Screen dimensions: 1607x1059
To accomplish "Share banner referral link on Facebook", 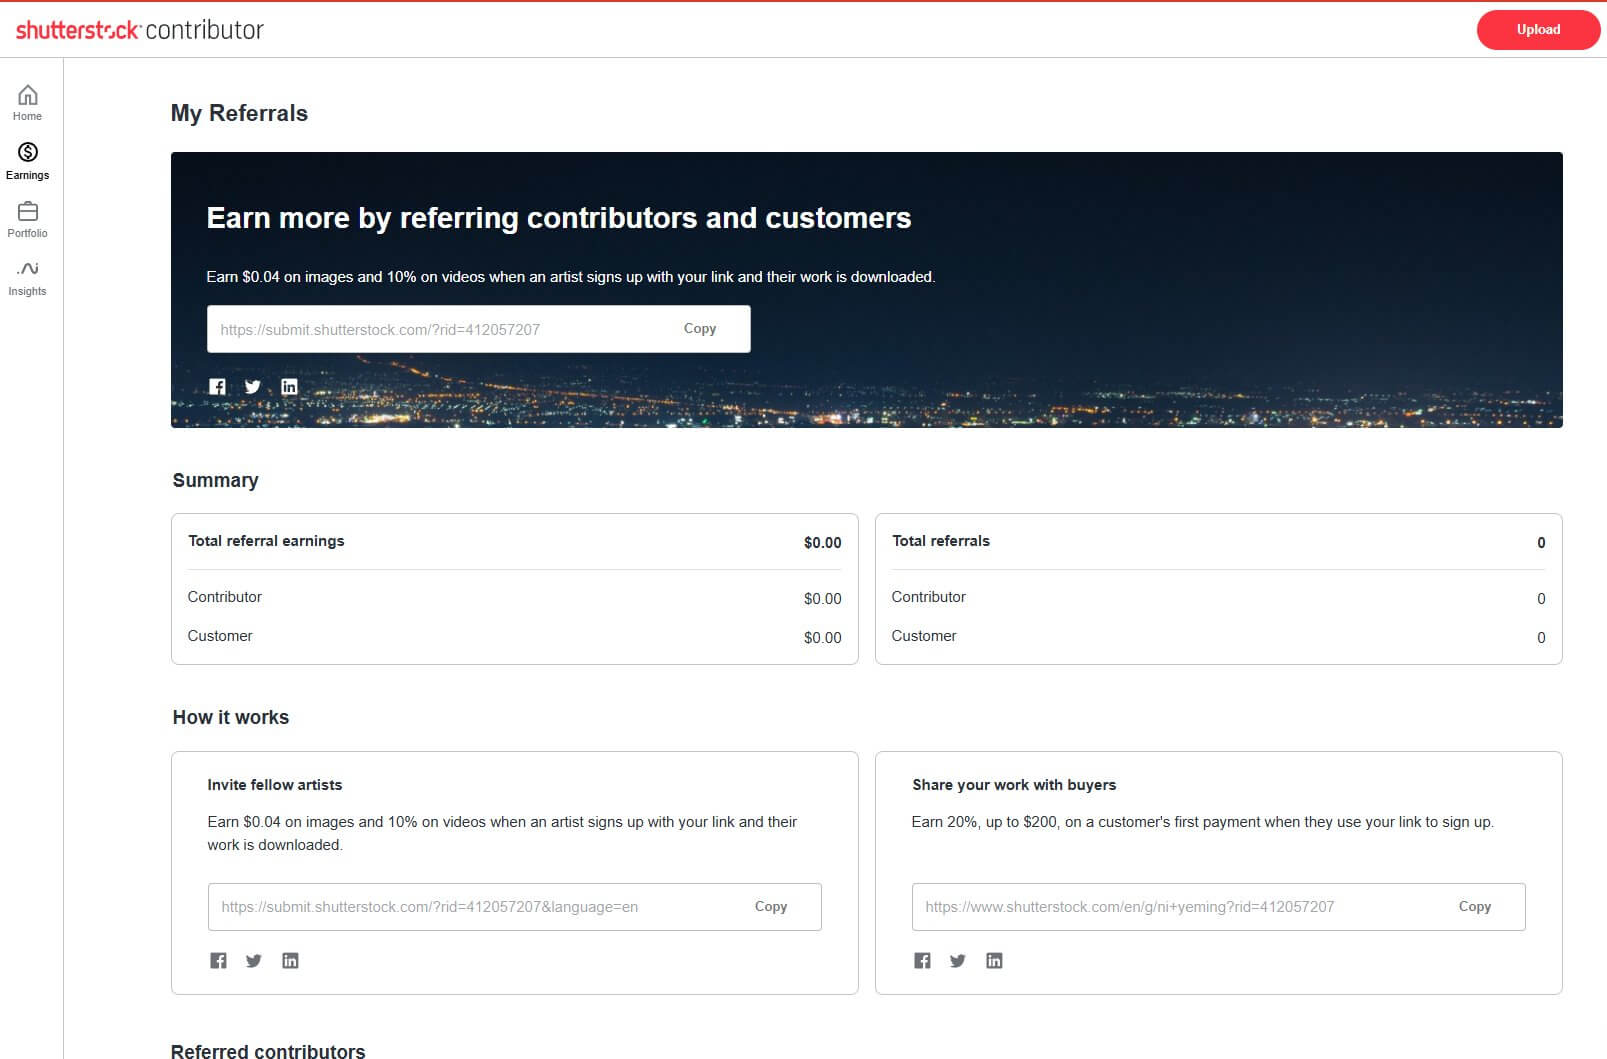I will click(x=217, y=387).
